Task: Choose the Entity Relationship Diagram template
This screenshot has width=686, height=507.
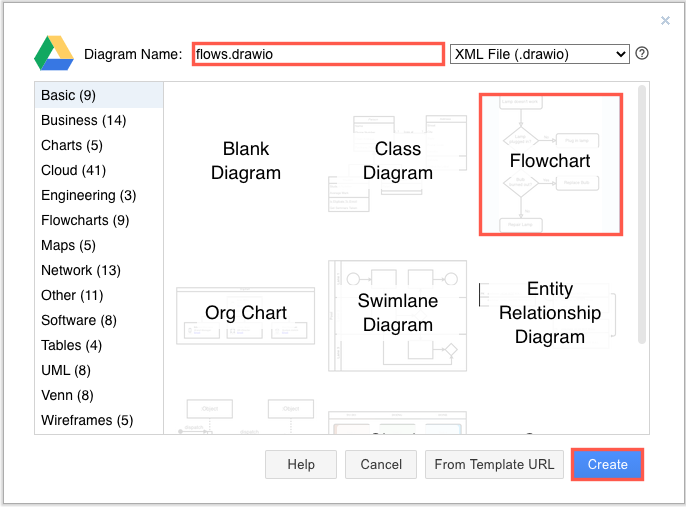Action: [x=550, y=313]
